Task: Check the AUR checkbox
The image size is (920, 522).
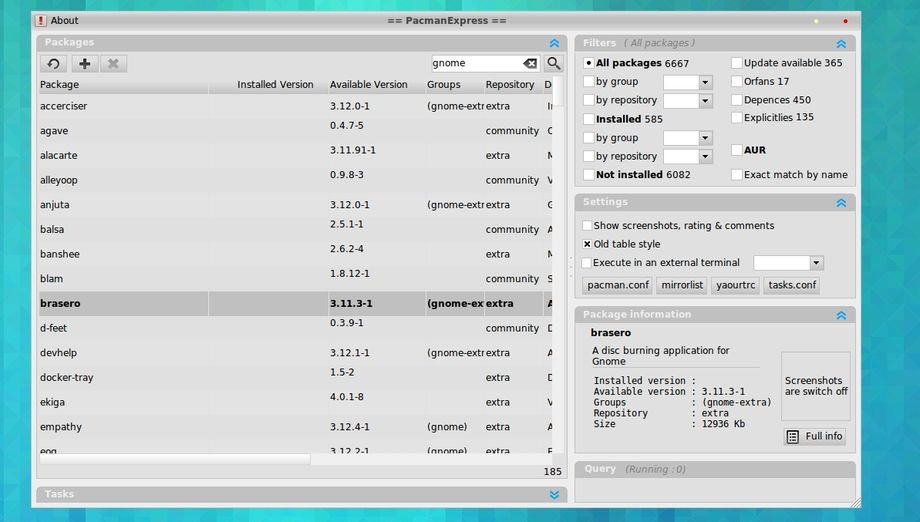Action: click(x=737, y=150)
